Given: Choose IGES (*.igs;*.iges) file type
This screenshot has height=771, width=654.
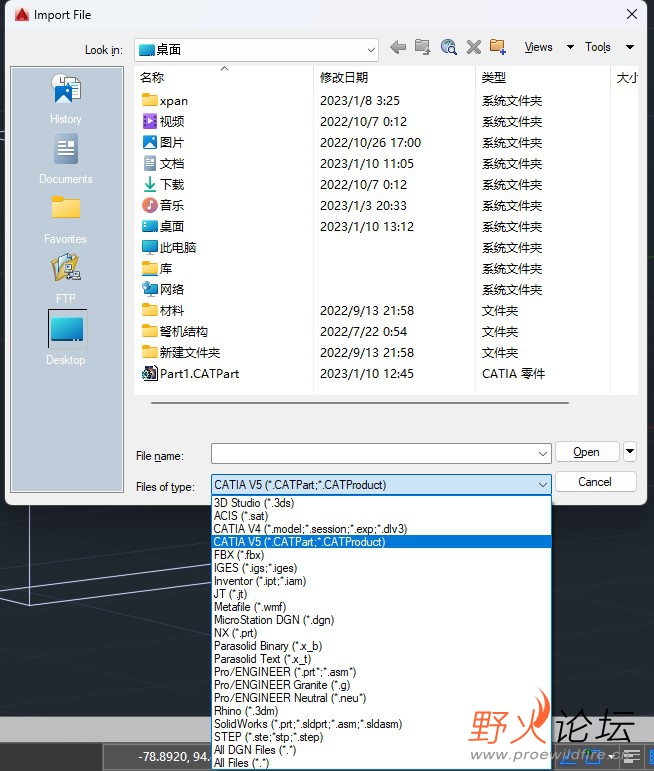Looking at the screenshot, I should coord(381,568).
